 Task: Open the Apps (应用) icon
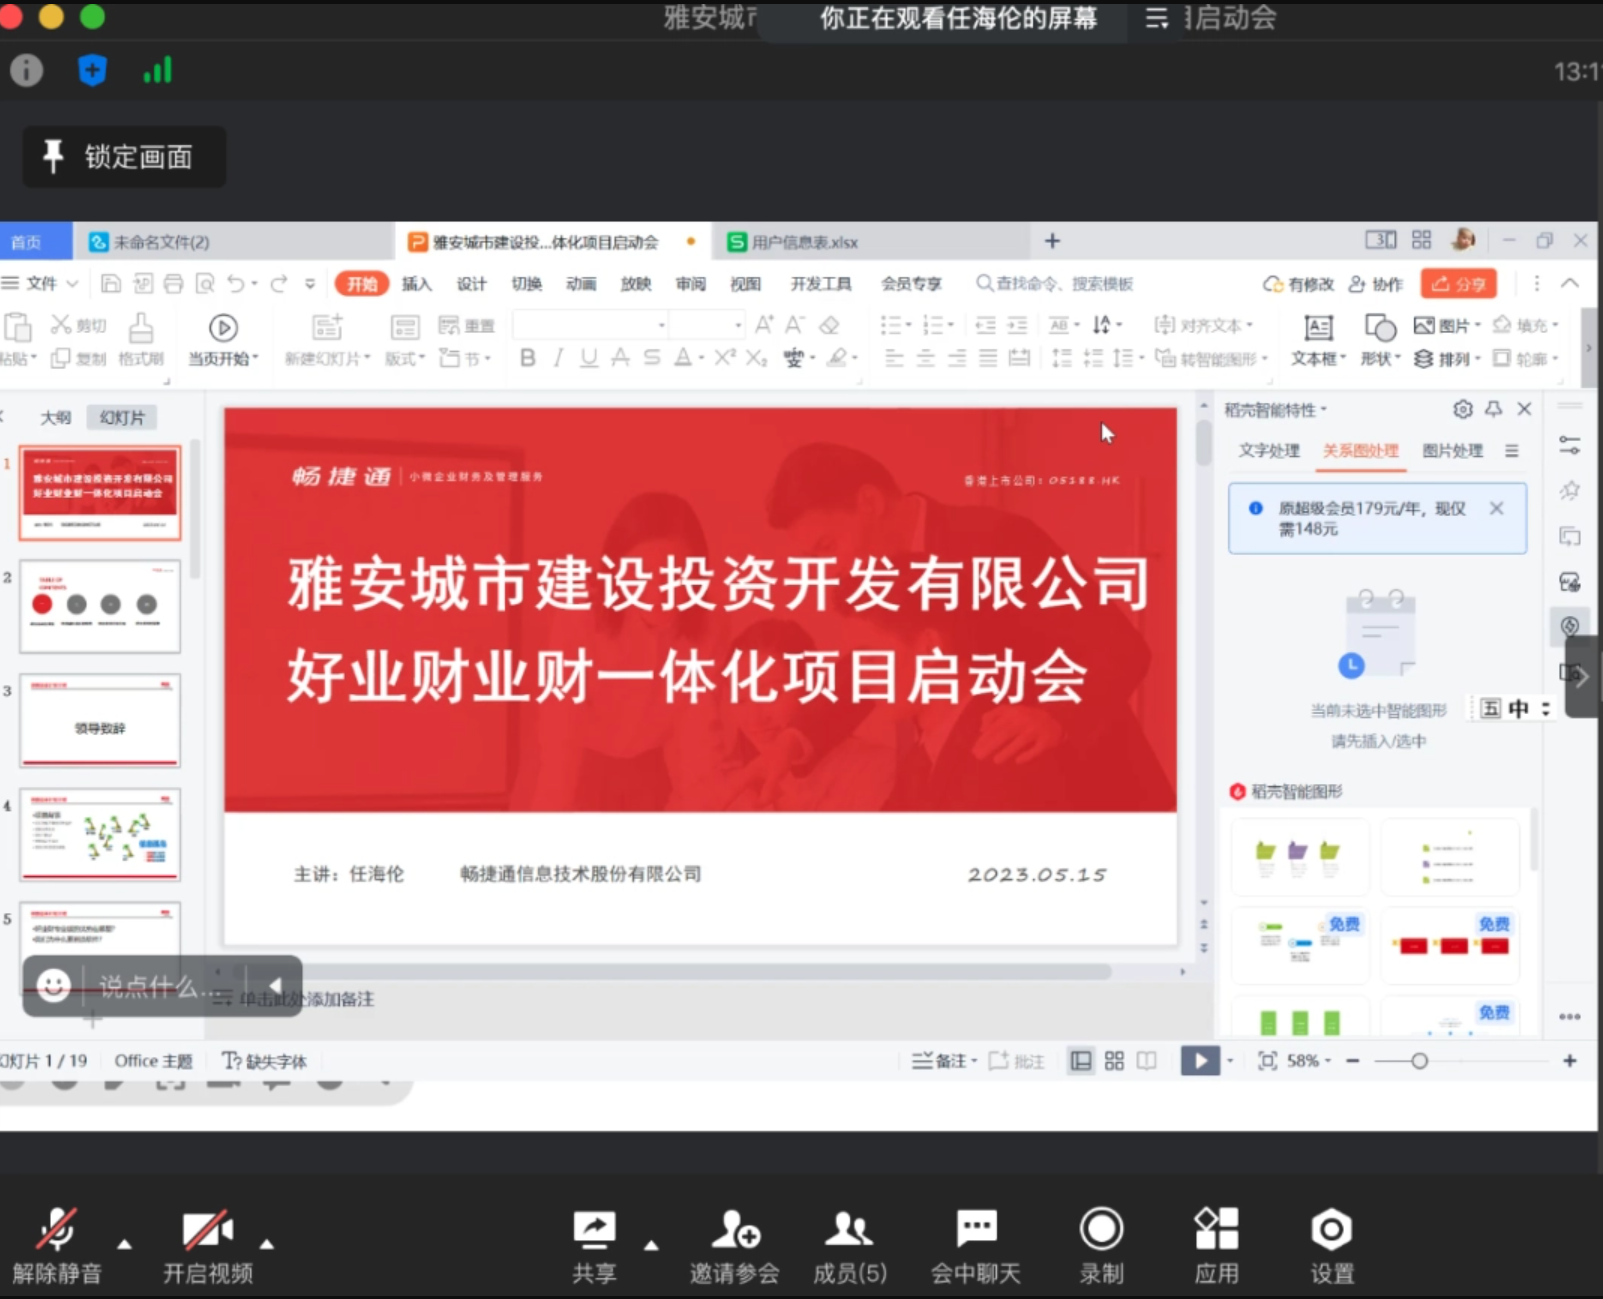[1216, 1229]
